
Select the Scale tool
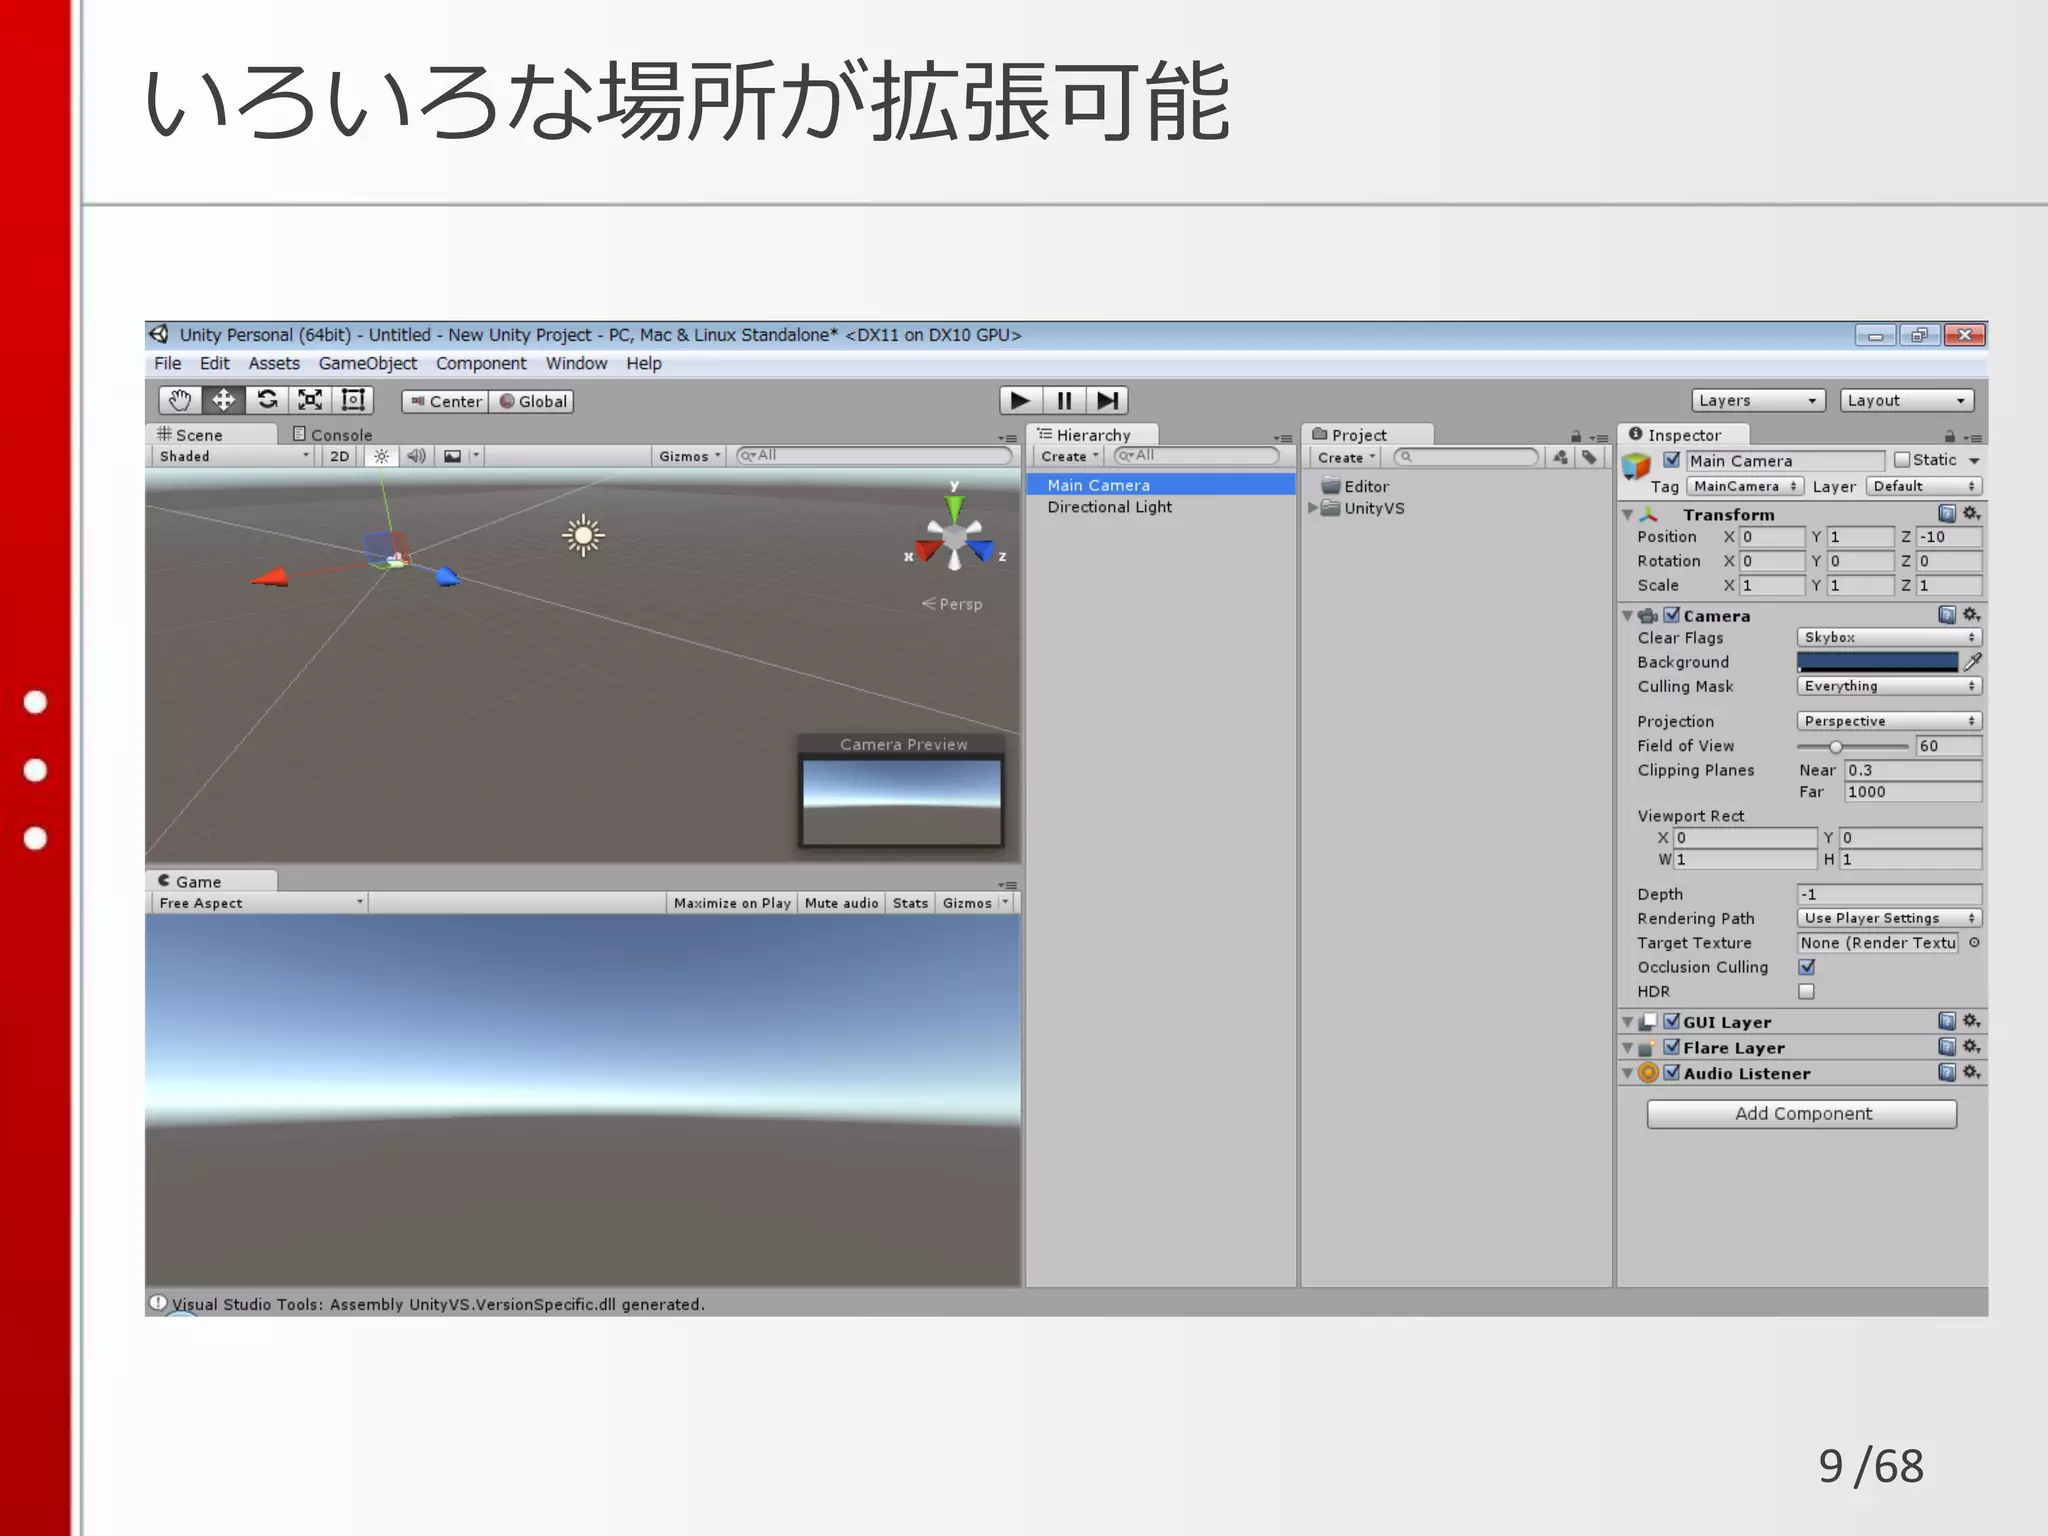point(310,401)
